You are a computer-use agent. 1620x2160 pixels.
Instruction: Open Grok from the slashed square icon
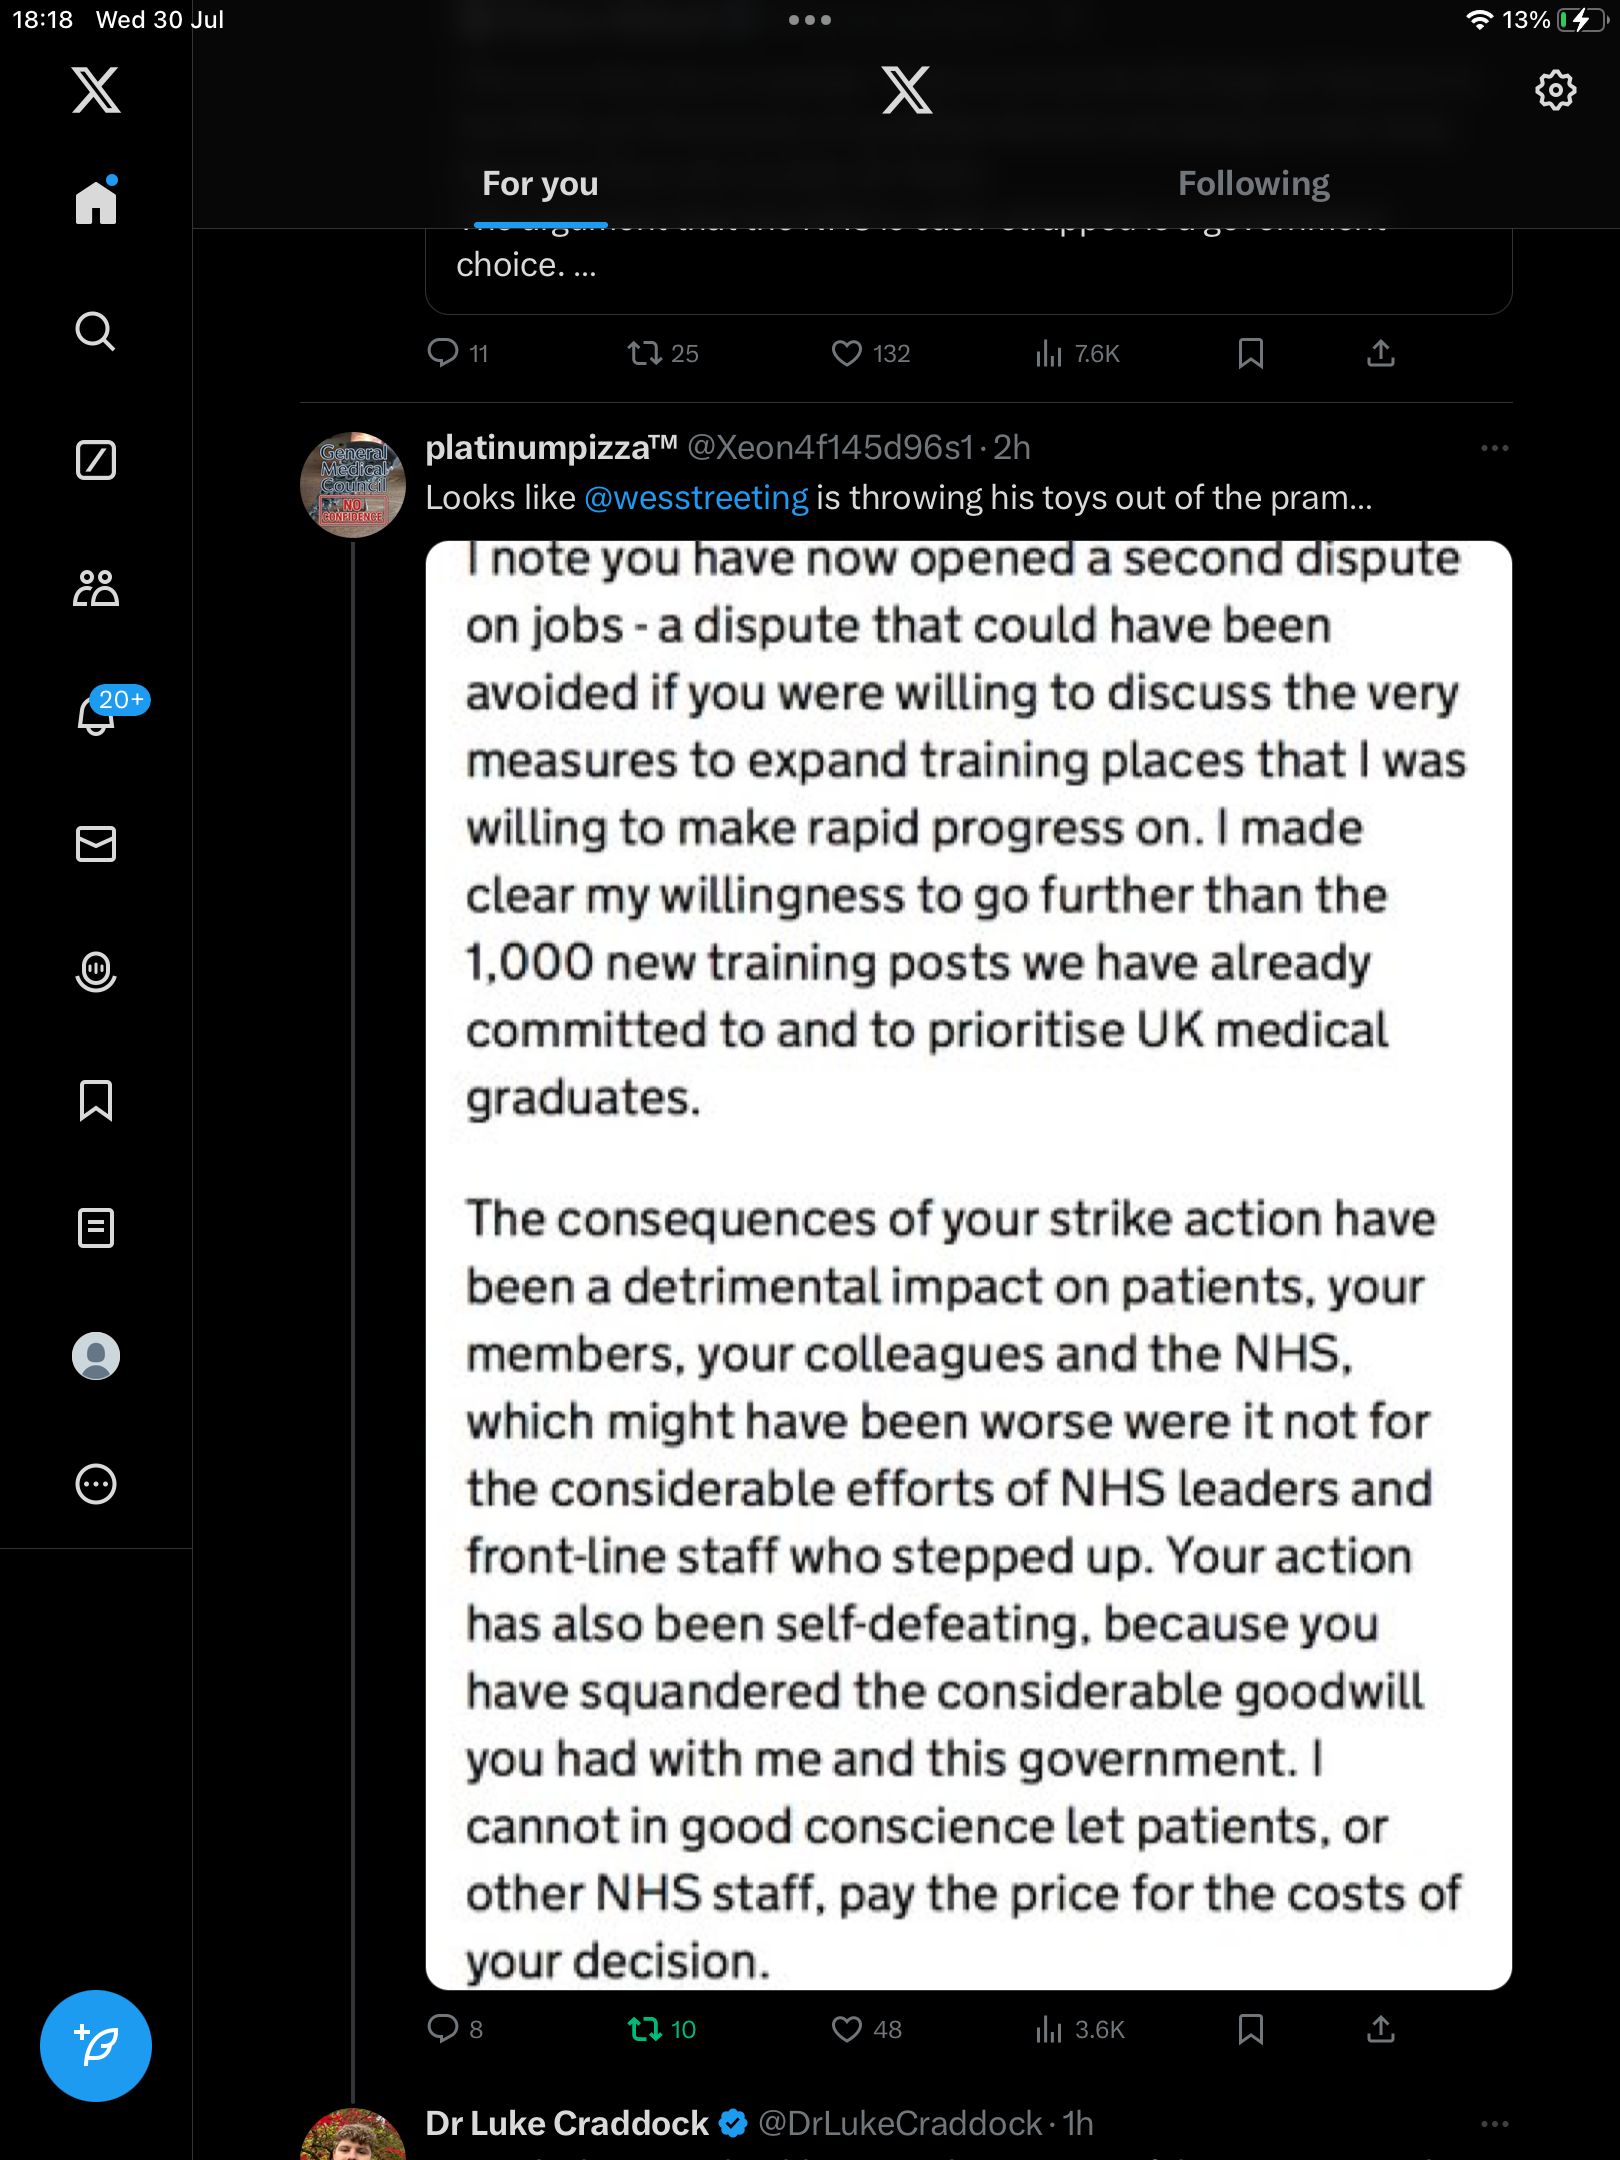pyautogui.click(x=96, y=460)
